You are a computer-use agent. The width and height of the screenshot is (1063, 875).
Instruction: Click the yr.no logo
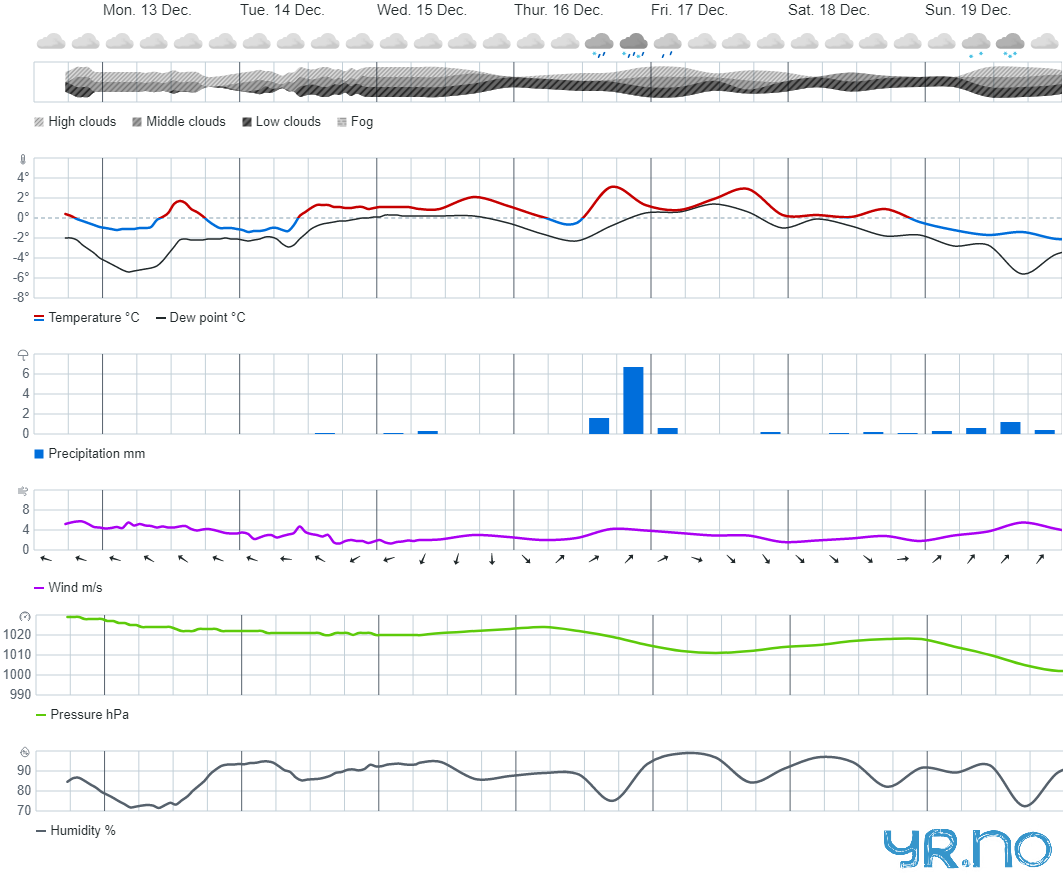(x=967, y=847)
